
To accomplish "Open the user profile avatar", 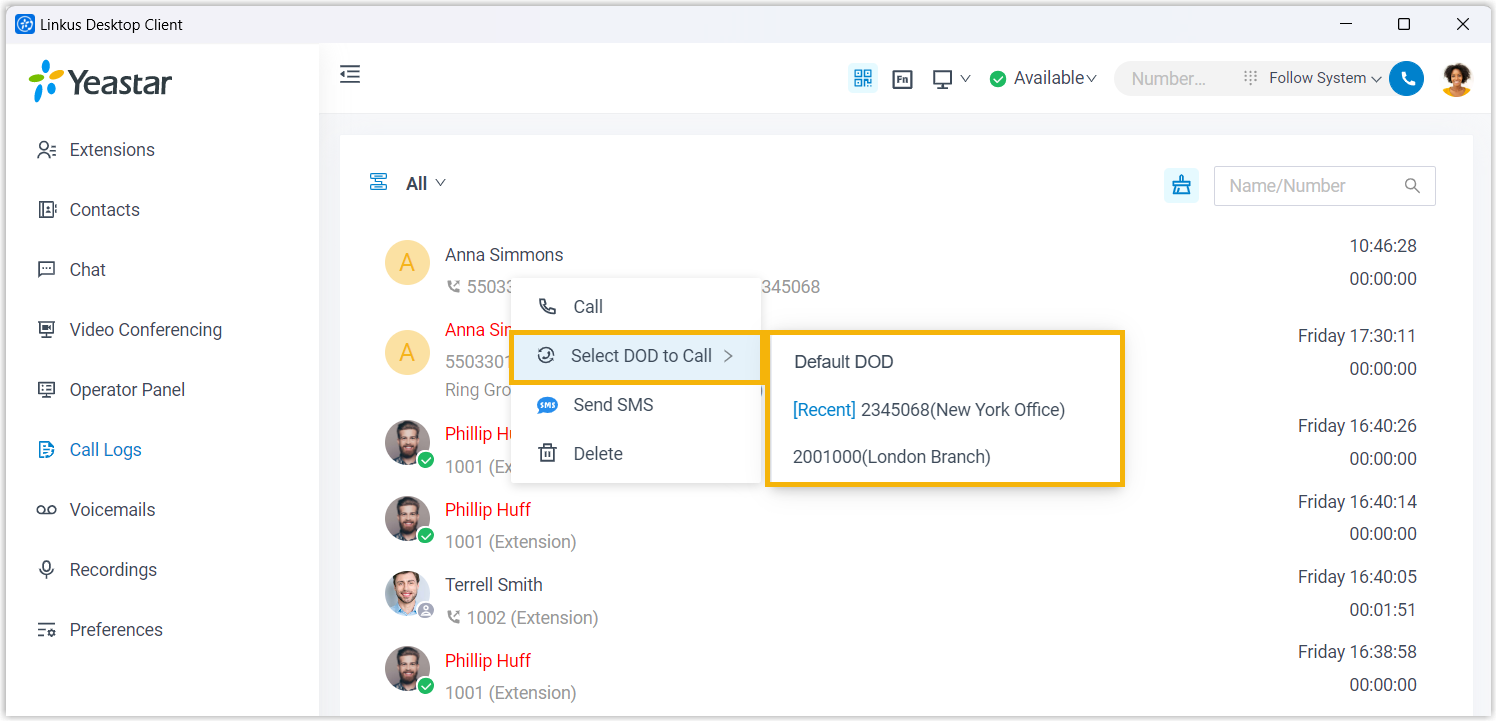I will [1456, 79].
